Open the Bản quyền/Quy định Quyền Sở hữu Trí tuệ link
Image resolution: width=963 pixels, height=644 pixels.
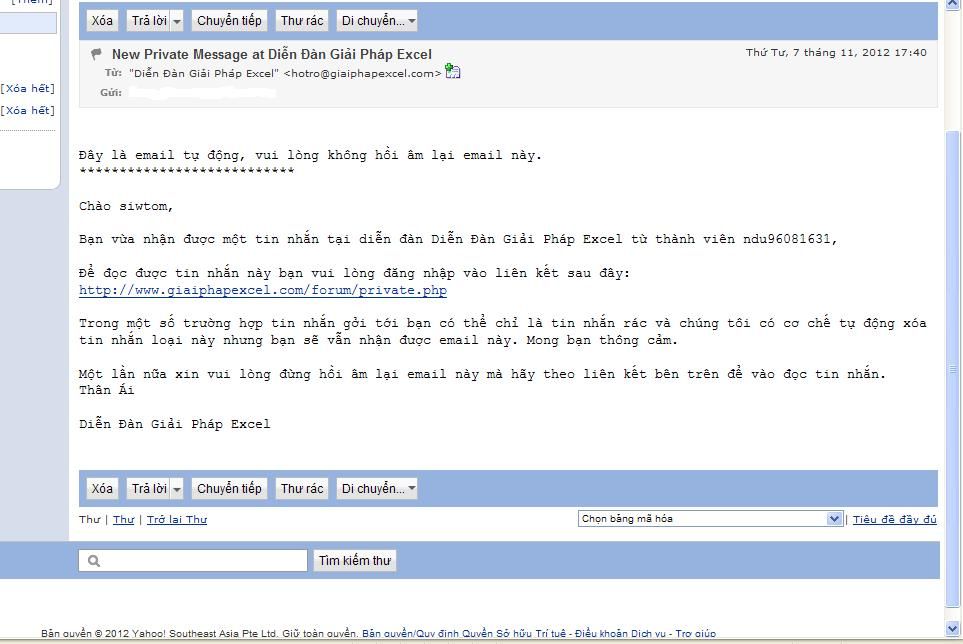pos(464,634)
